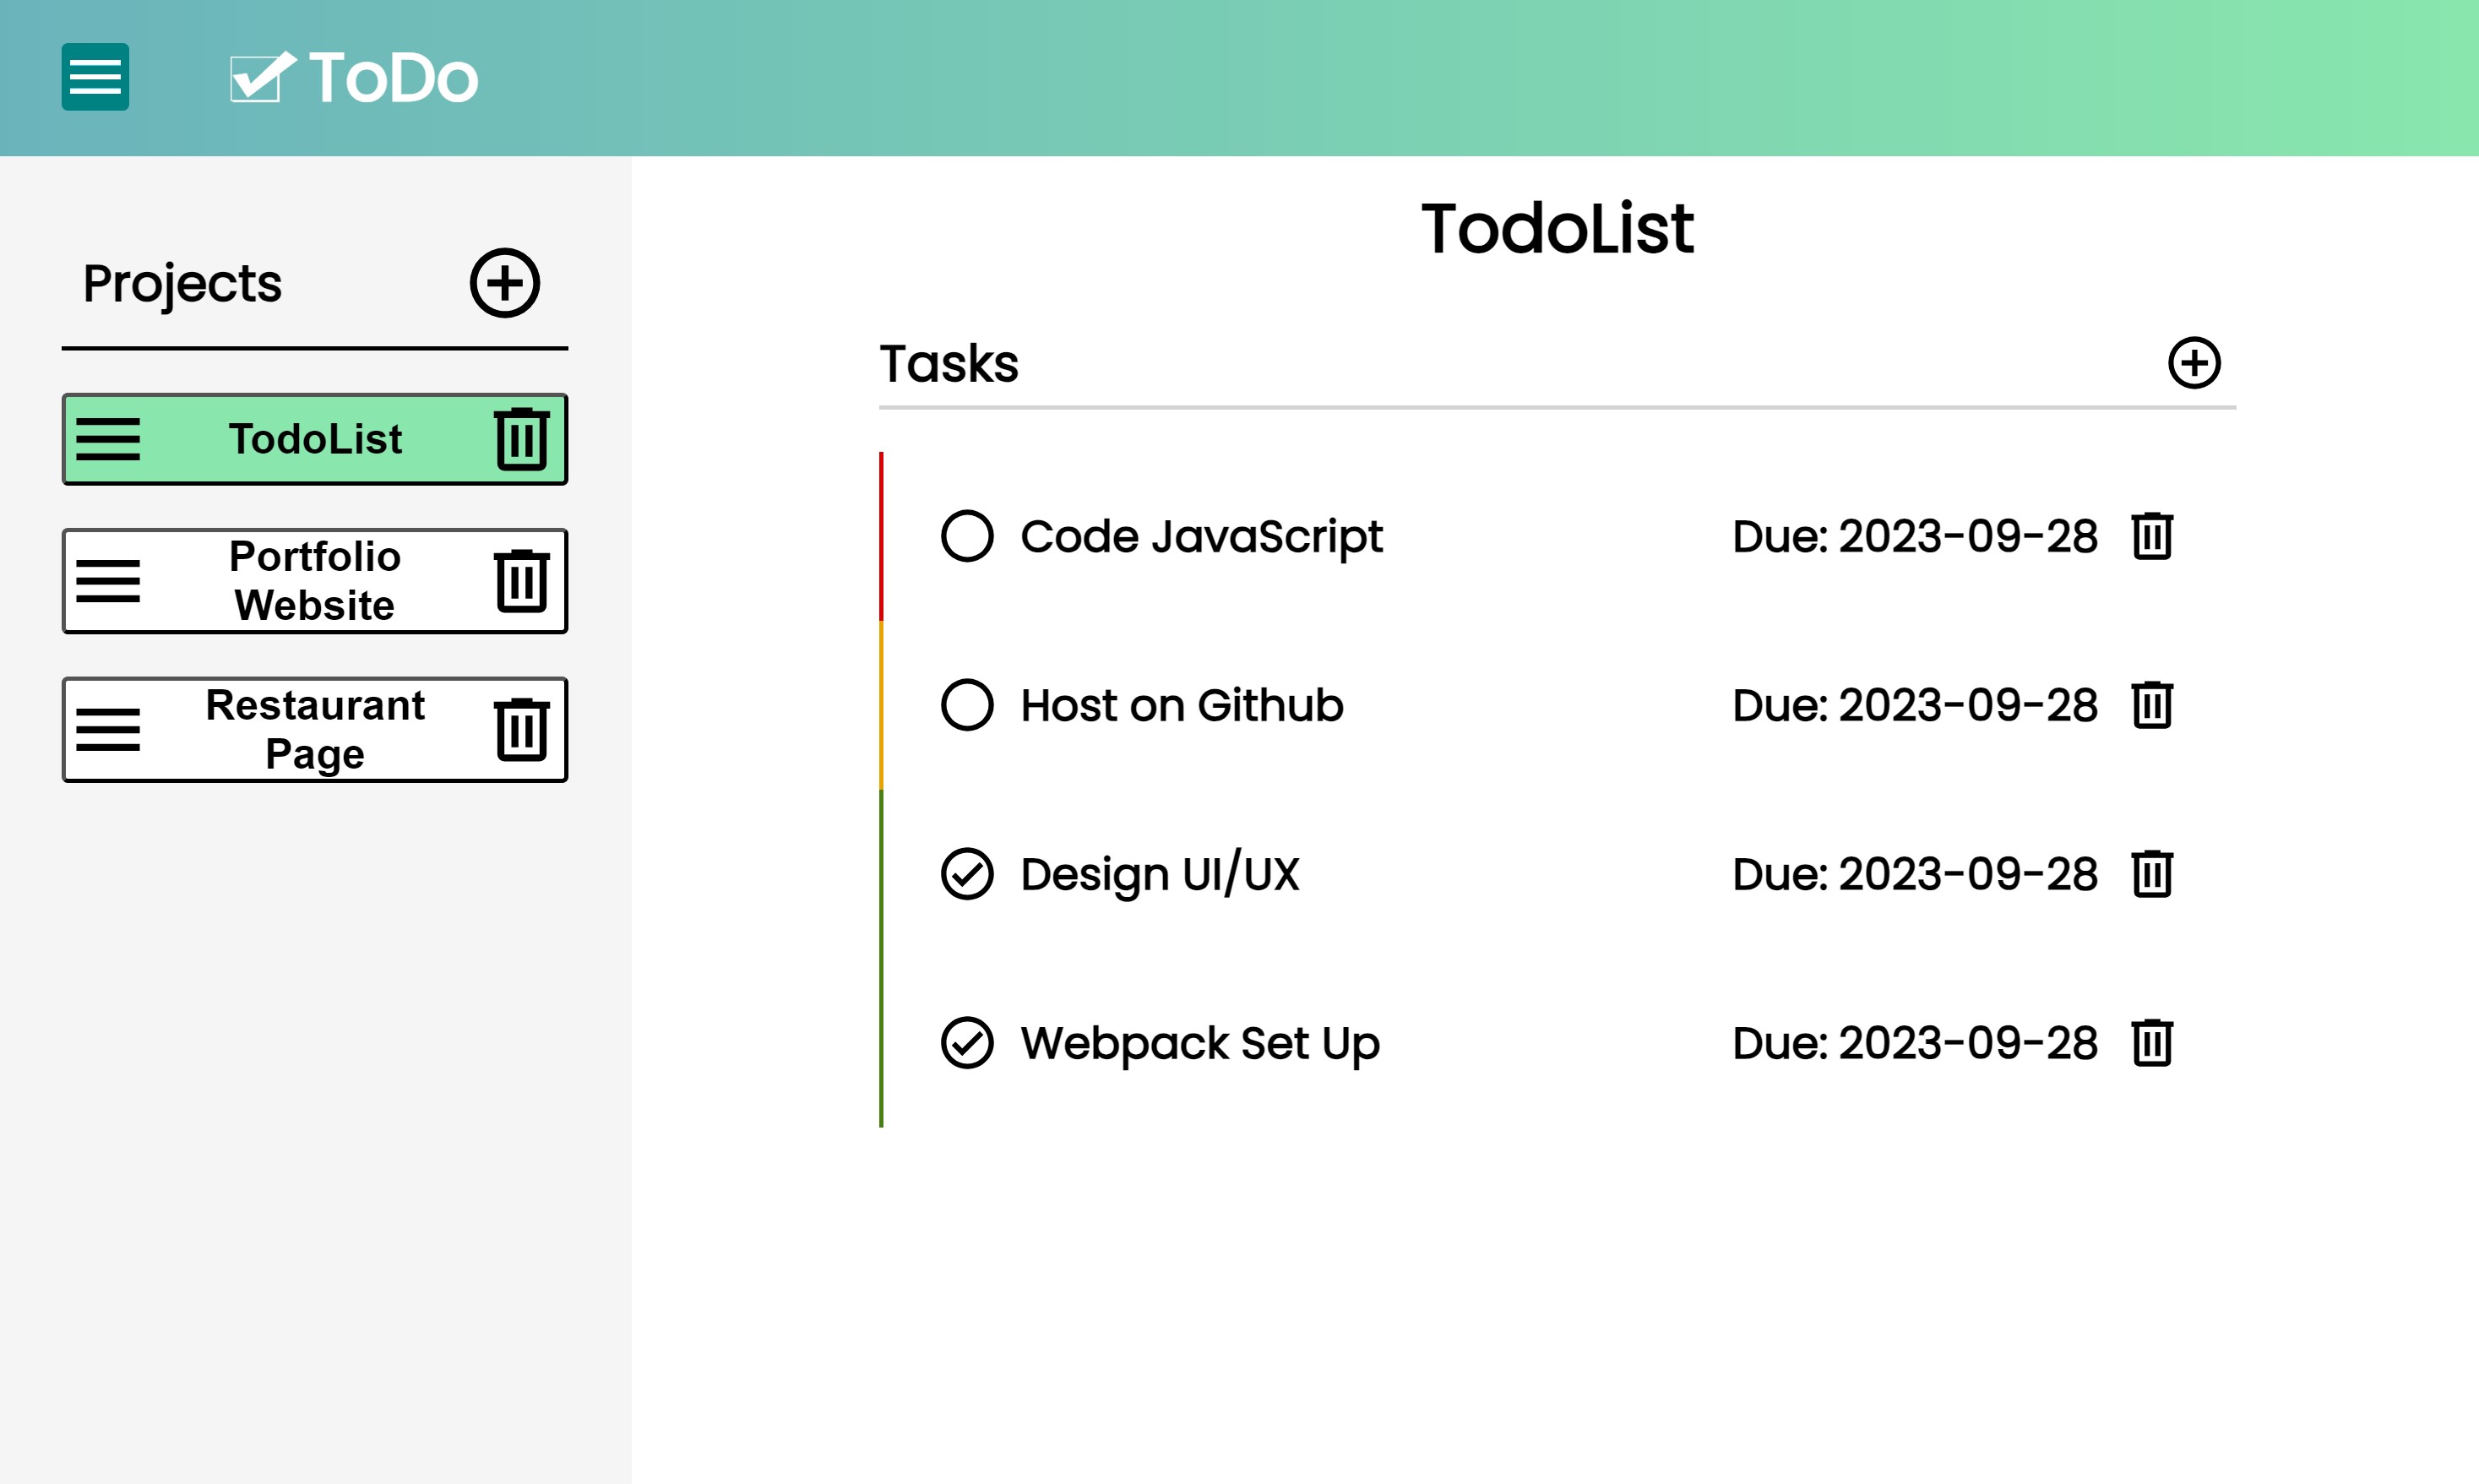Click the Tasks section heading
The height and width of the screenshot is (1484, 2479).
(x=949, y=363)
